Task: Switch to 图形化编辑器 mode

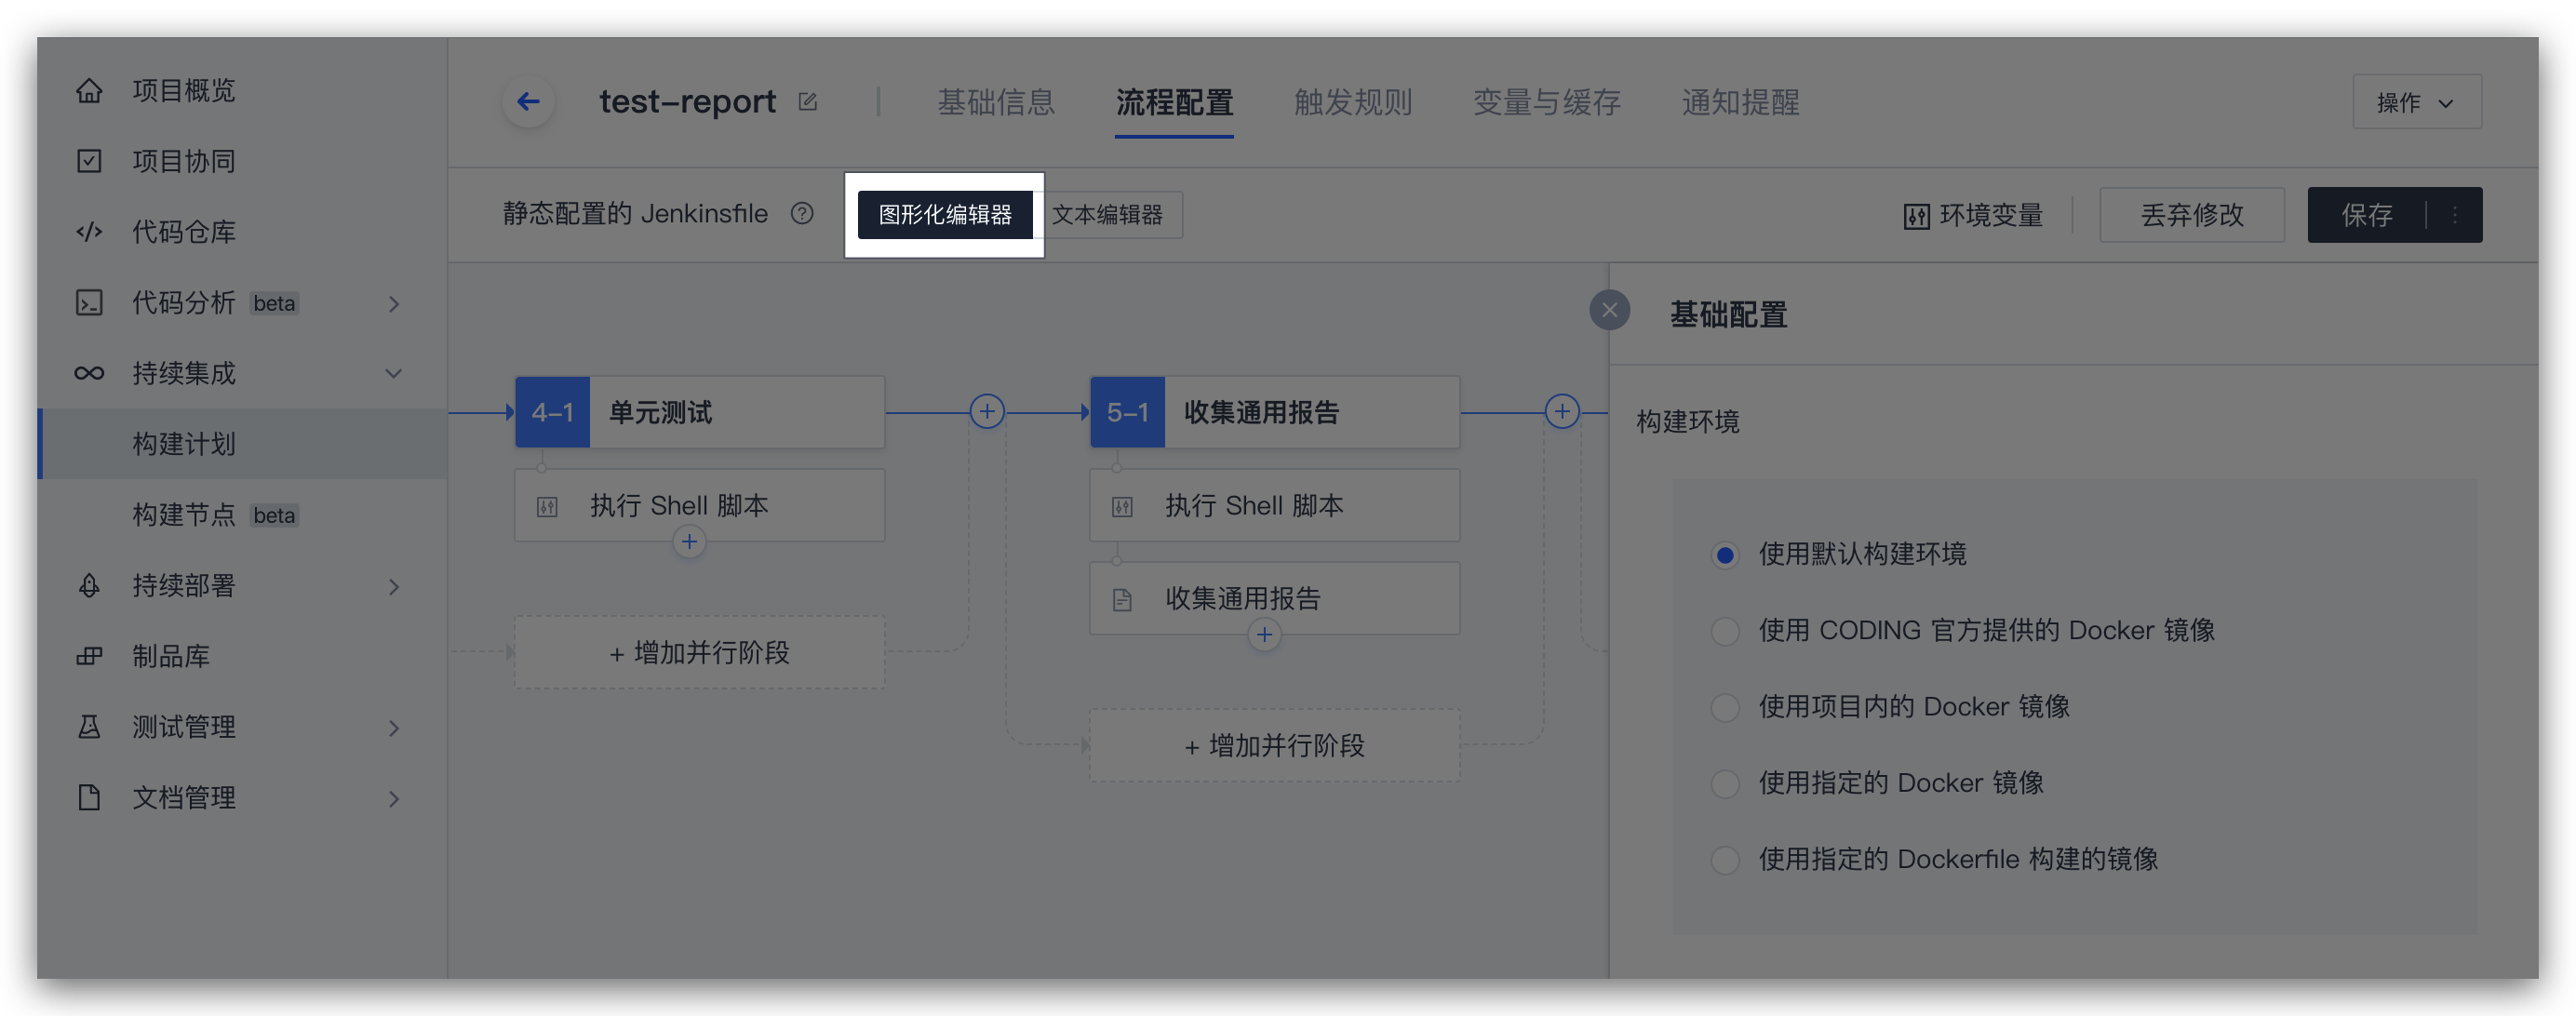Action: coord(945,215)
